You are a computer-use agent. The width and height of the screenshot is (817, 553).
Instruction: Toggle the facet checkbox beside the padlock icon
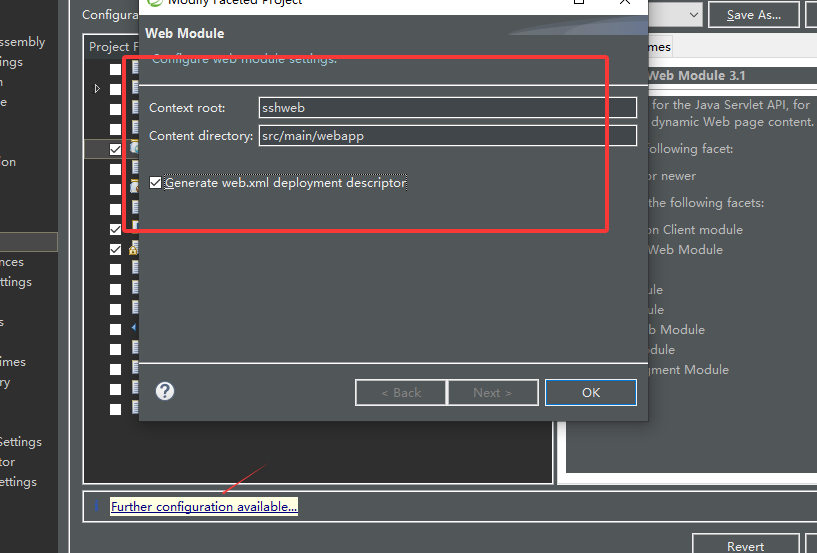pyautogui.click(x=115, y=249)
